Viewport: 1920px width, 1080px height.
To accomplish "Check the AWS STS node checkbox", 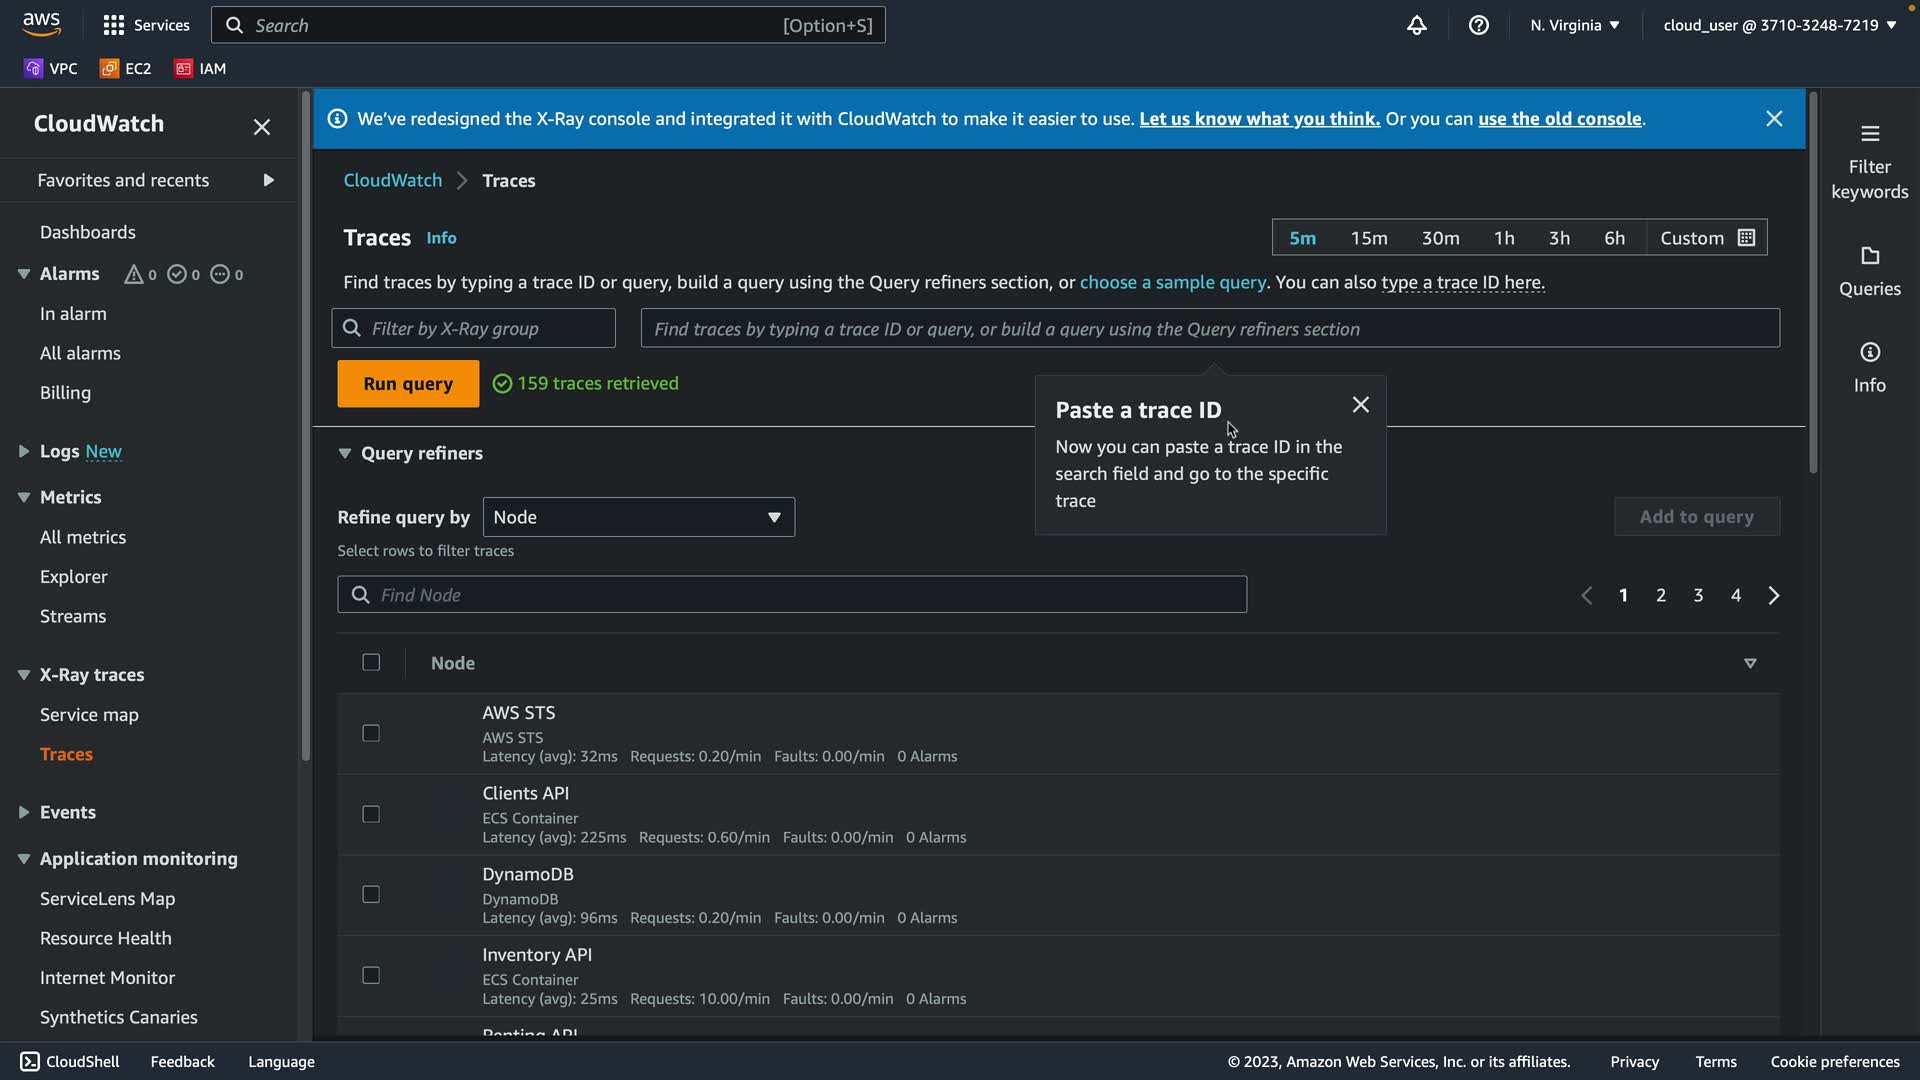I will click(x=371, y=734).
